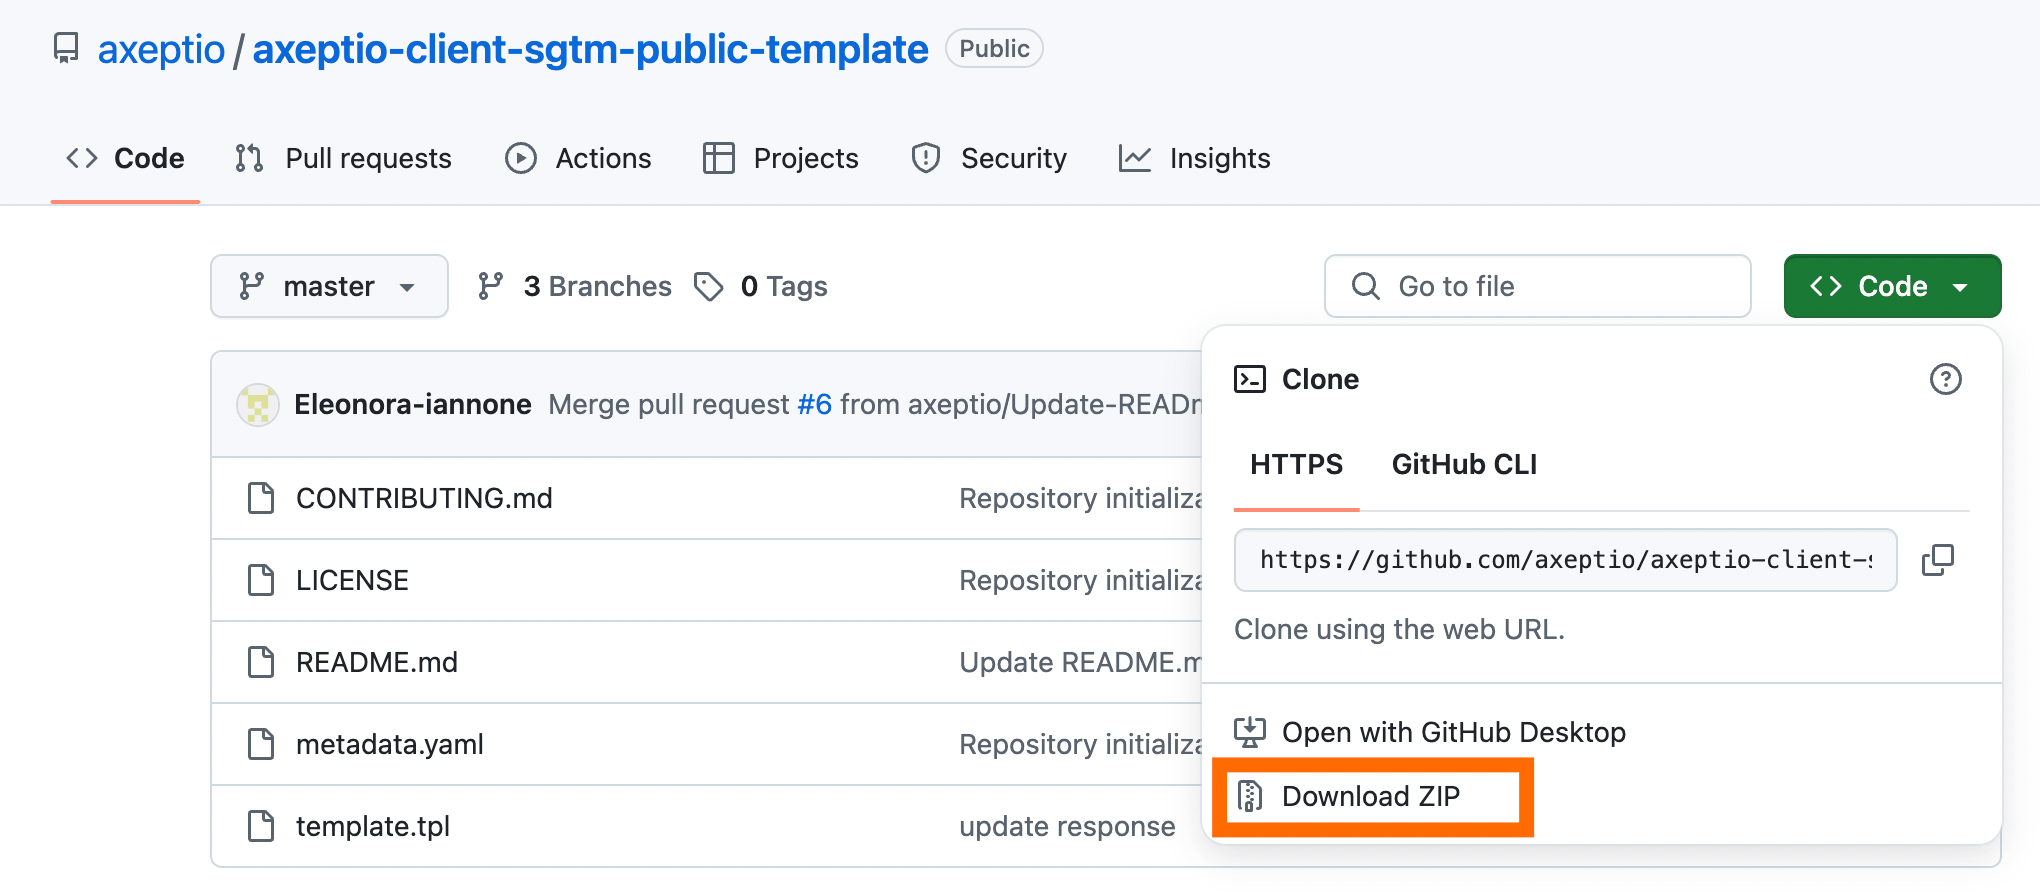View the 3 Branches link
The height and width of the screenshot is (892, 2040).
pyautogui.click(x=574, y=286)
